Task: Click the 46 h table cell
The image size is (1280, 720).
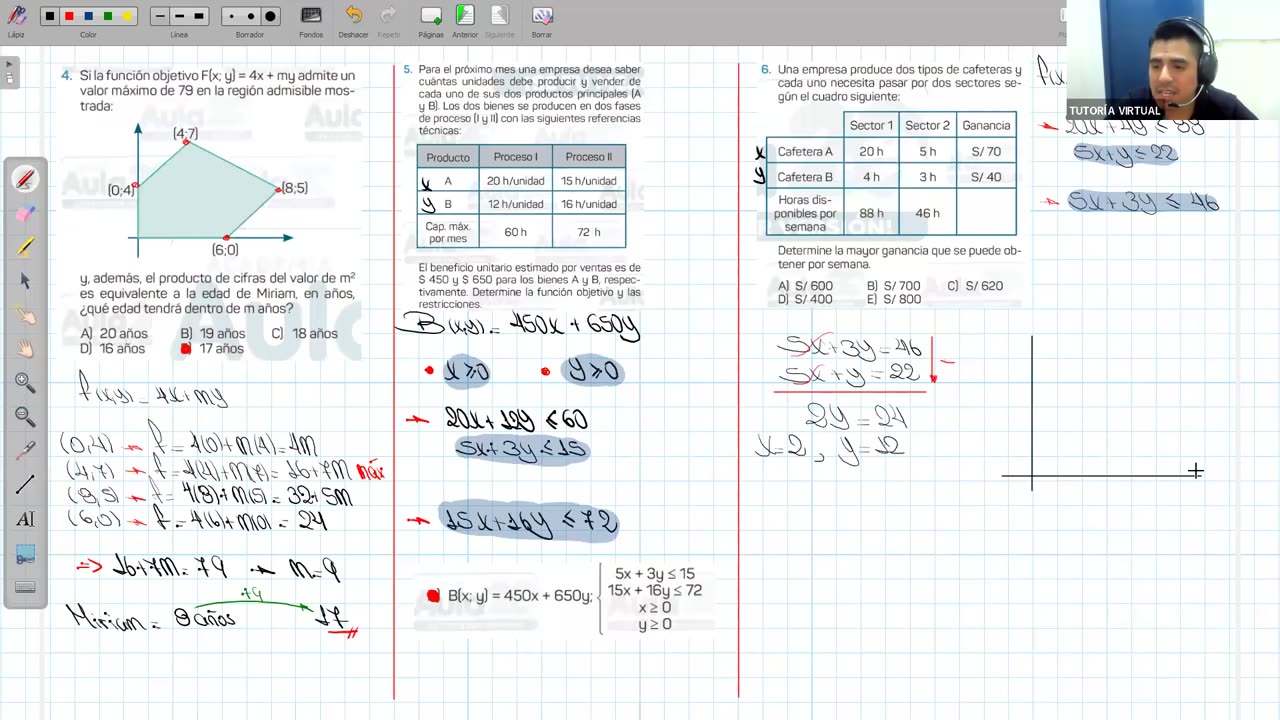Action: point(927,213)
